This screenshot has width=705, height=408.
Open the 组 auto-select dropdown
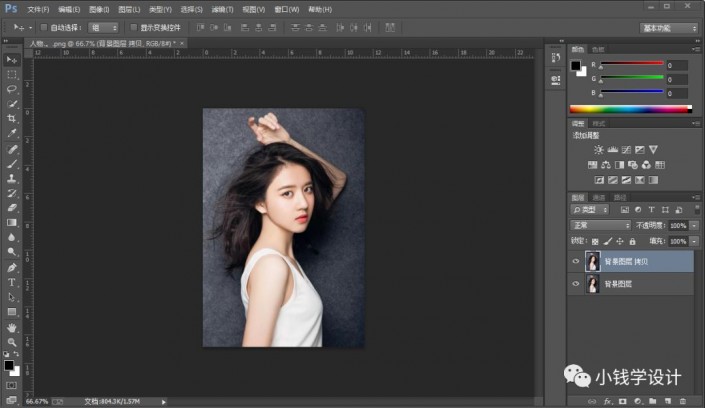click(103, 28)
